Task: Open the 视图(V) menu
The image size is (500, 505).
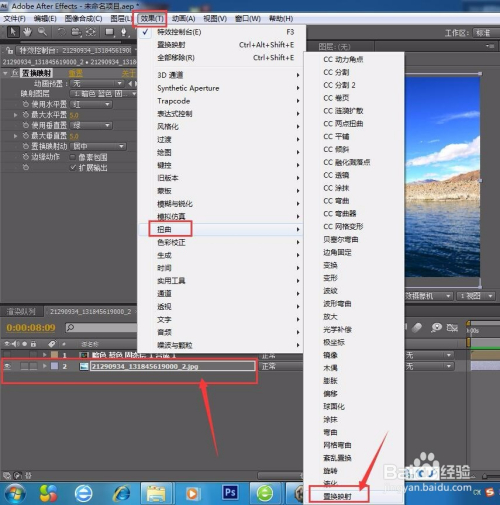Action: (x=215, y=19)
